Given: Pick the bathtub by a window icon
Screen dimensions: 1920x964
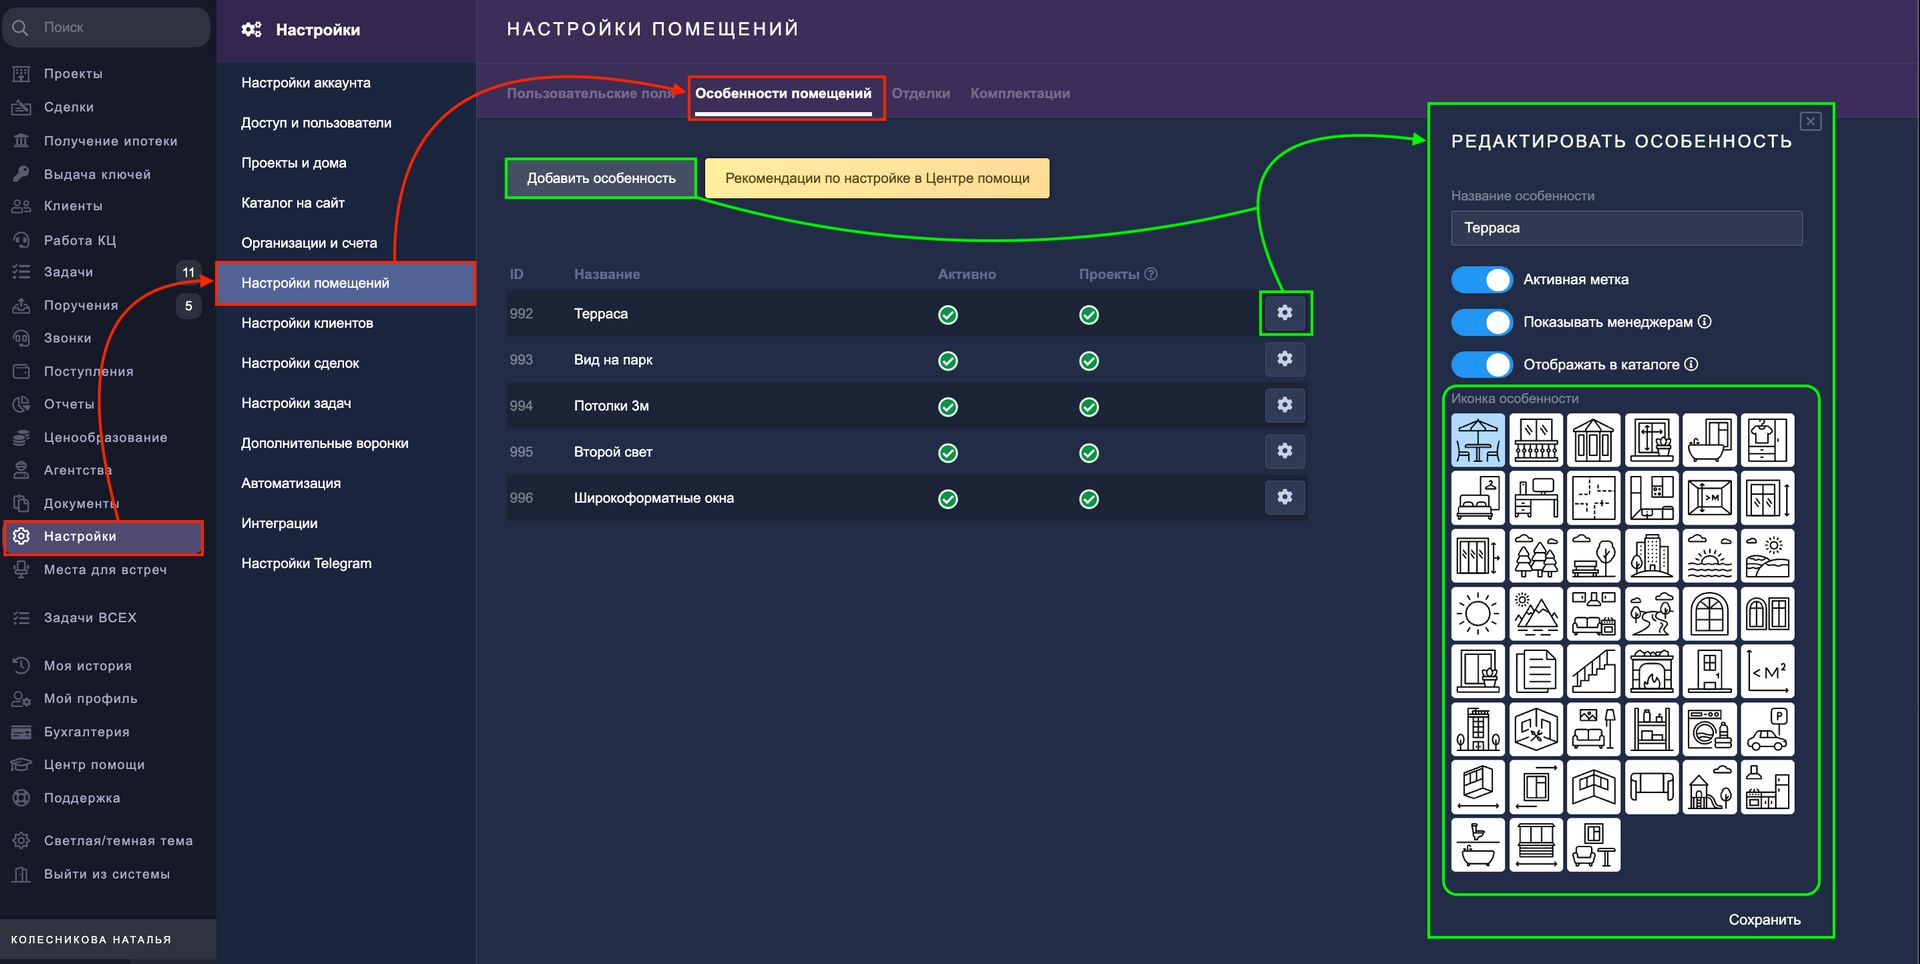Looking at the screenshot, I should pyautogui.click(x=1710, y=440).
